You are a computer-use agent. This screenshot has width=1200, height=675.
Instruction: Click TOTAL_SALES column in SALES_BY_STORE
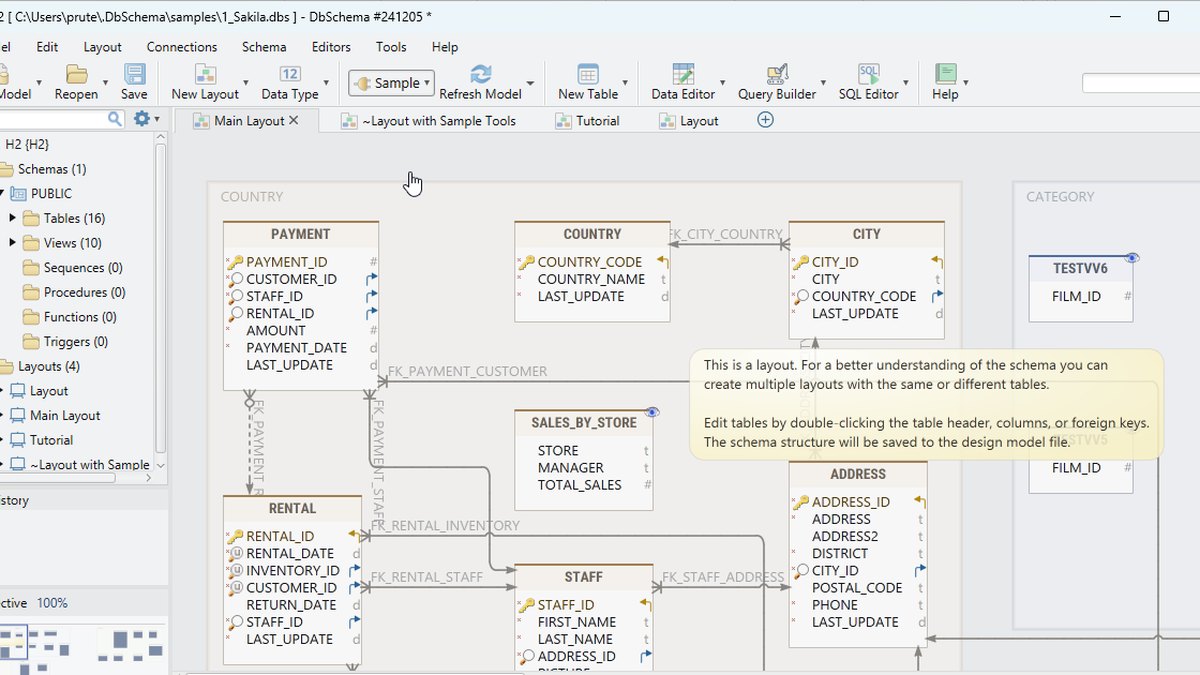tap(579, 485)
